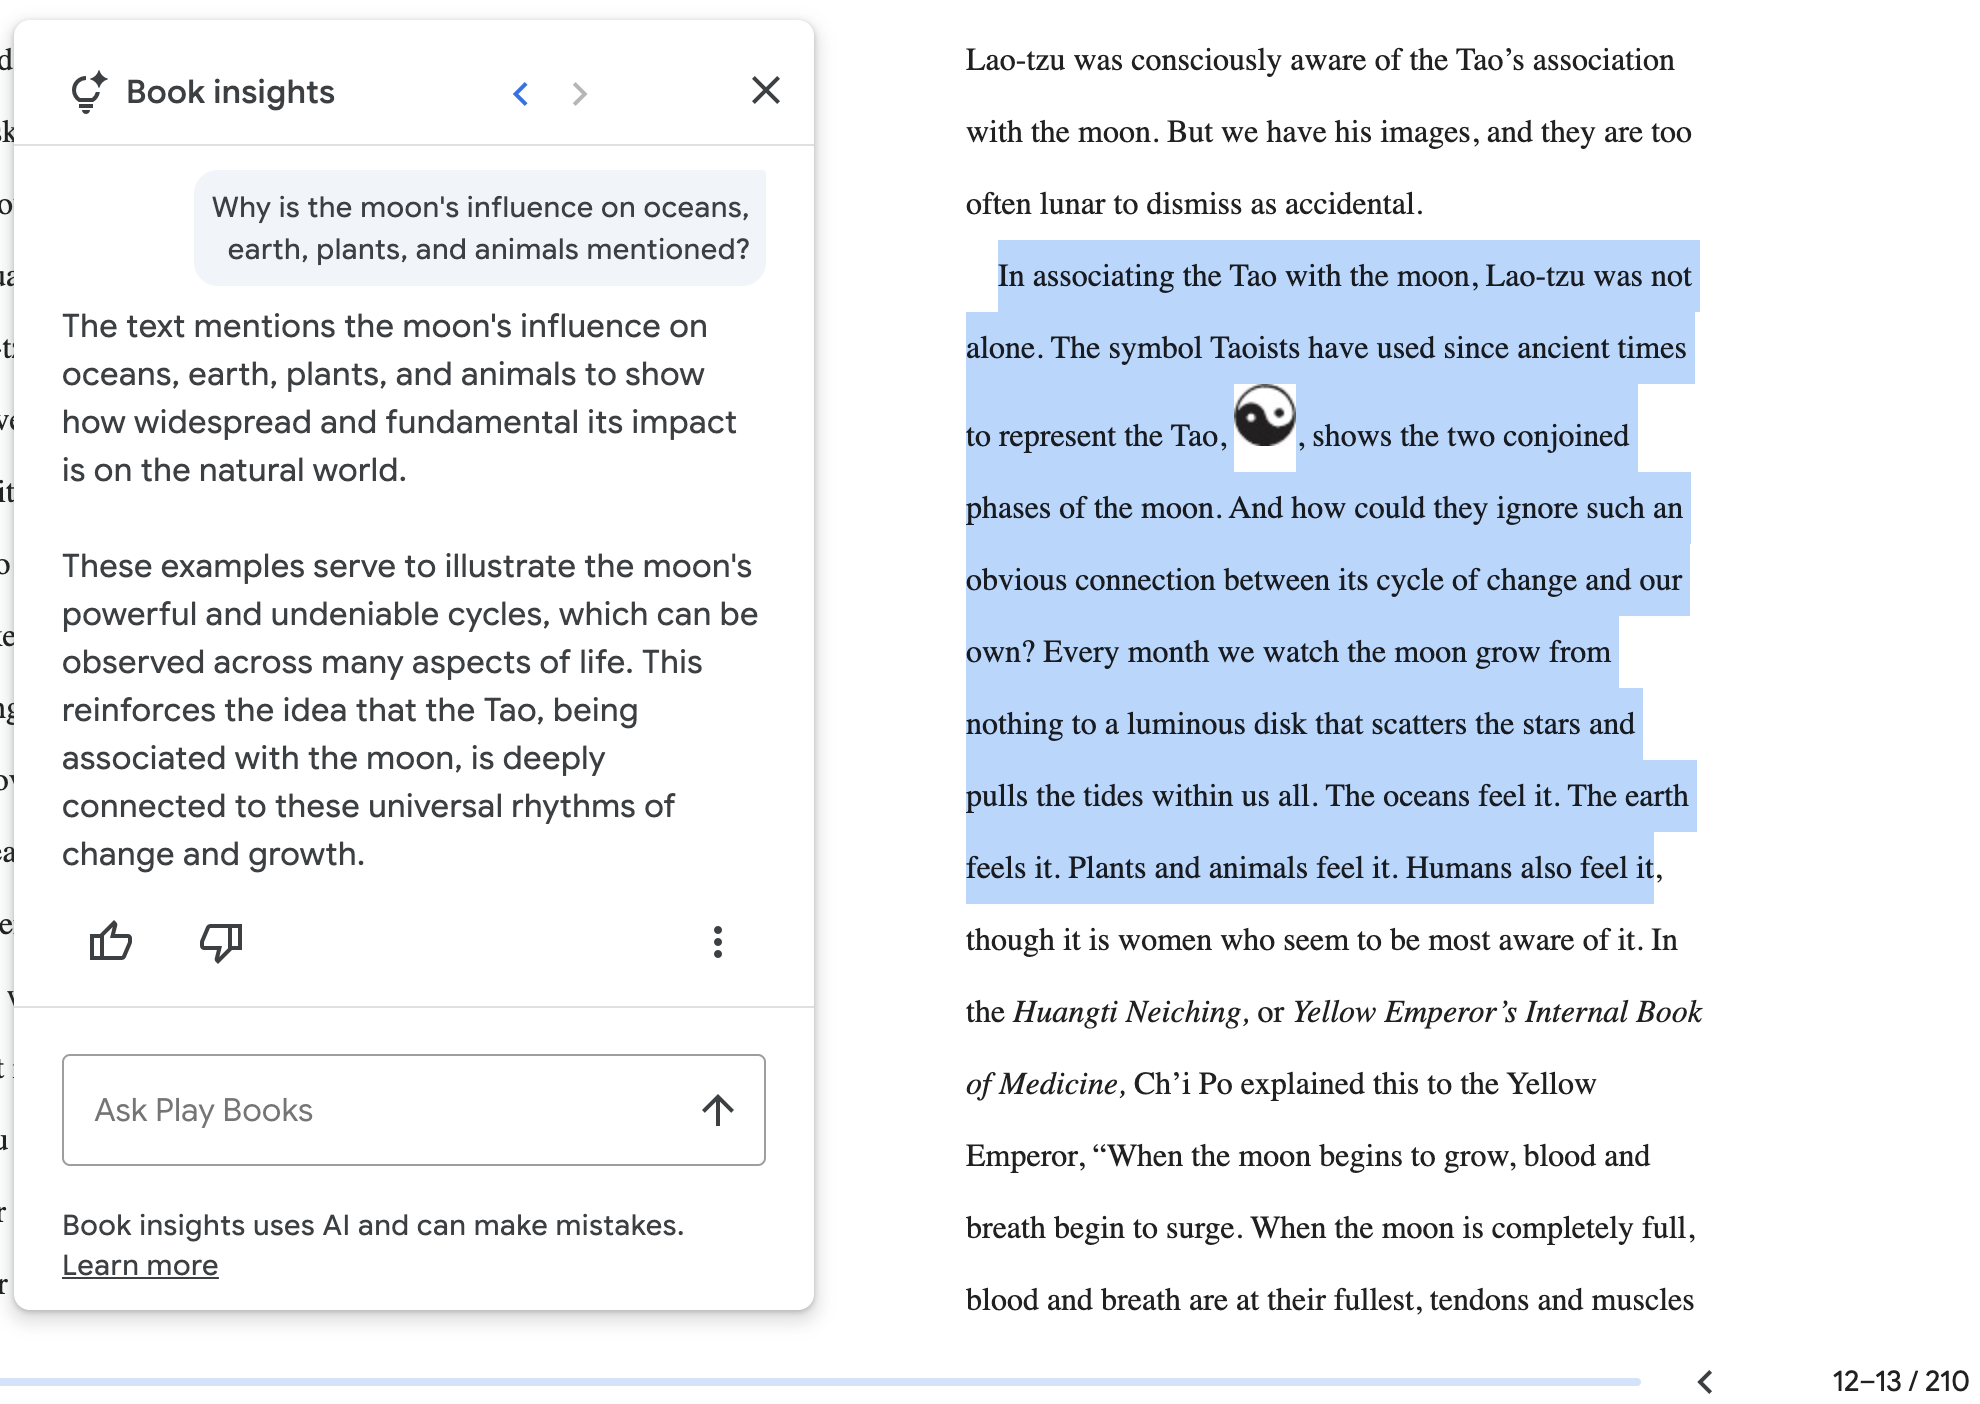Click the answer paragraph starting 'These examples serve'
This screenshot has width=1980, height=1404.
pos(410,710)
